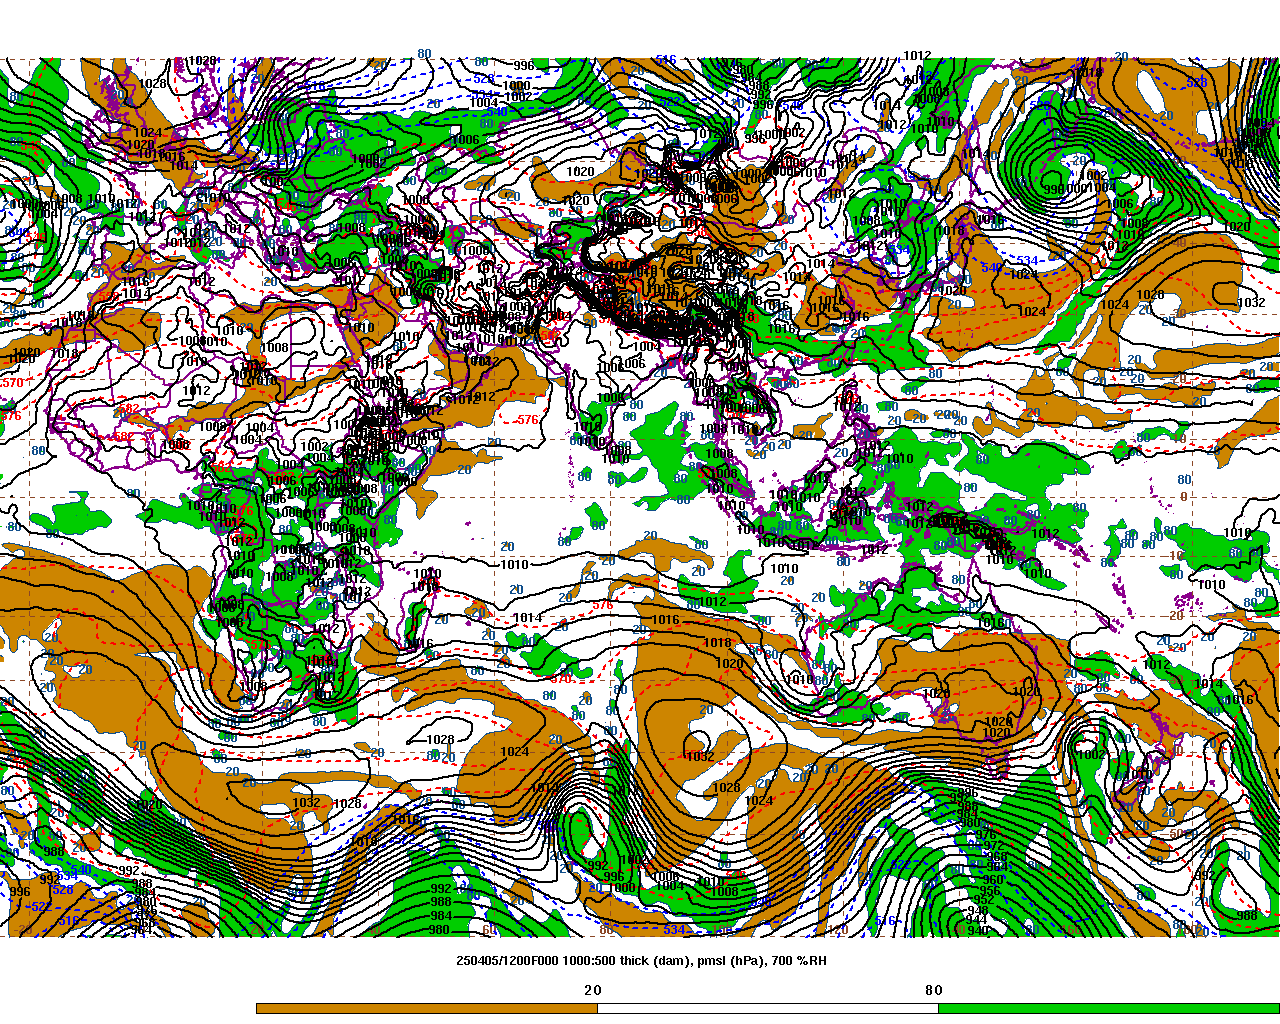Click the "80" value label above the legend bar
This screenshot has height=1024, width=1280.
[933, 990]
